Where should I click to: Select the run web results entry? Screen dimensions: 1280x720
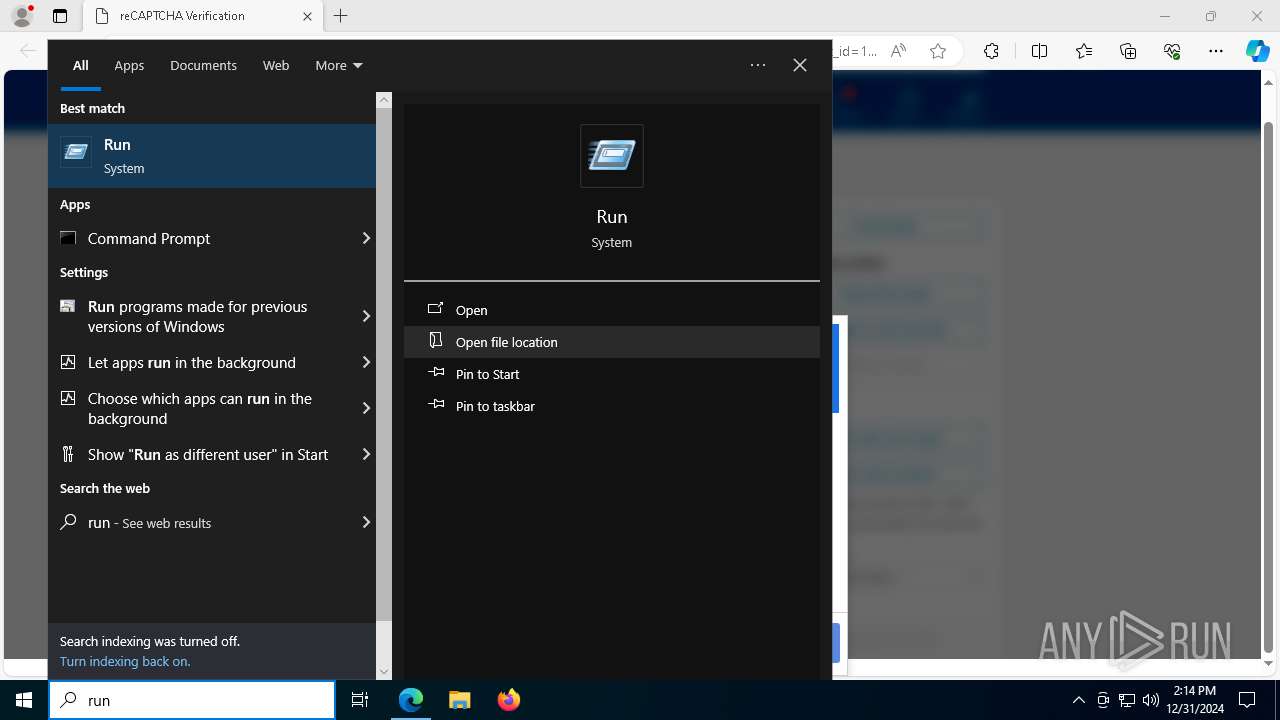point(200,522)
